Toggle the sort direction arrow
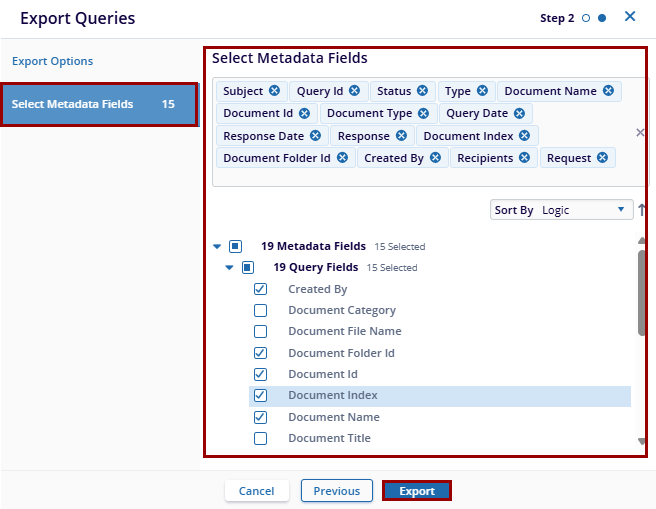This screenshot has width=656, height=509. click(642, 210)
